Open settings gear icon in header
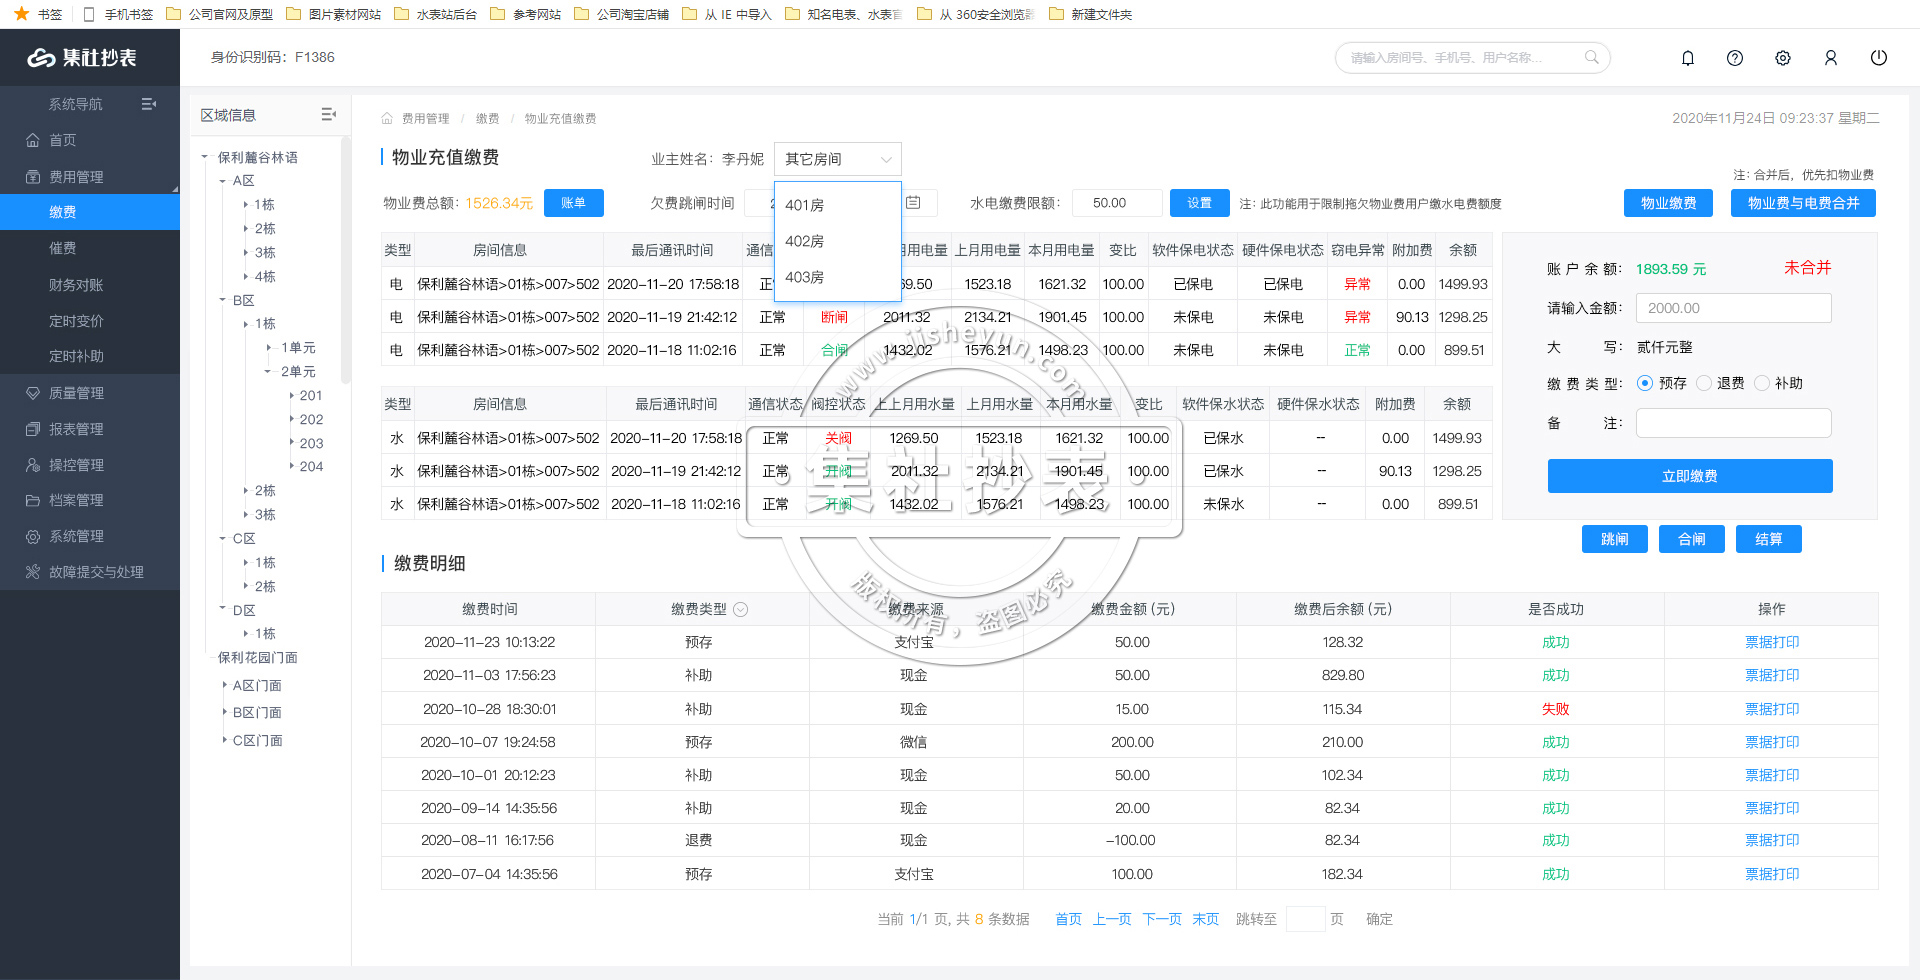 1783,58
